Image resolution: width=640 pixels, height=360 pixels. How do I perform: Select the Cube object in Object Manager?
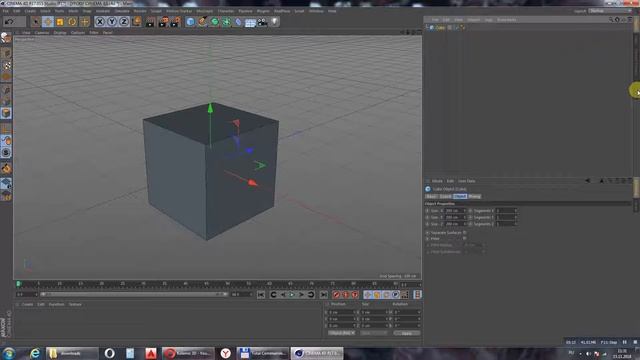tap(440, 27)
